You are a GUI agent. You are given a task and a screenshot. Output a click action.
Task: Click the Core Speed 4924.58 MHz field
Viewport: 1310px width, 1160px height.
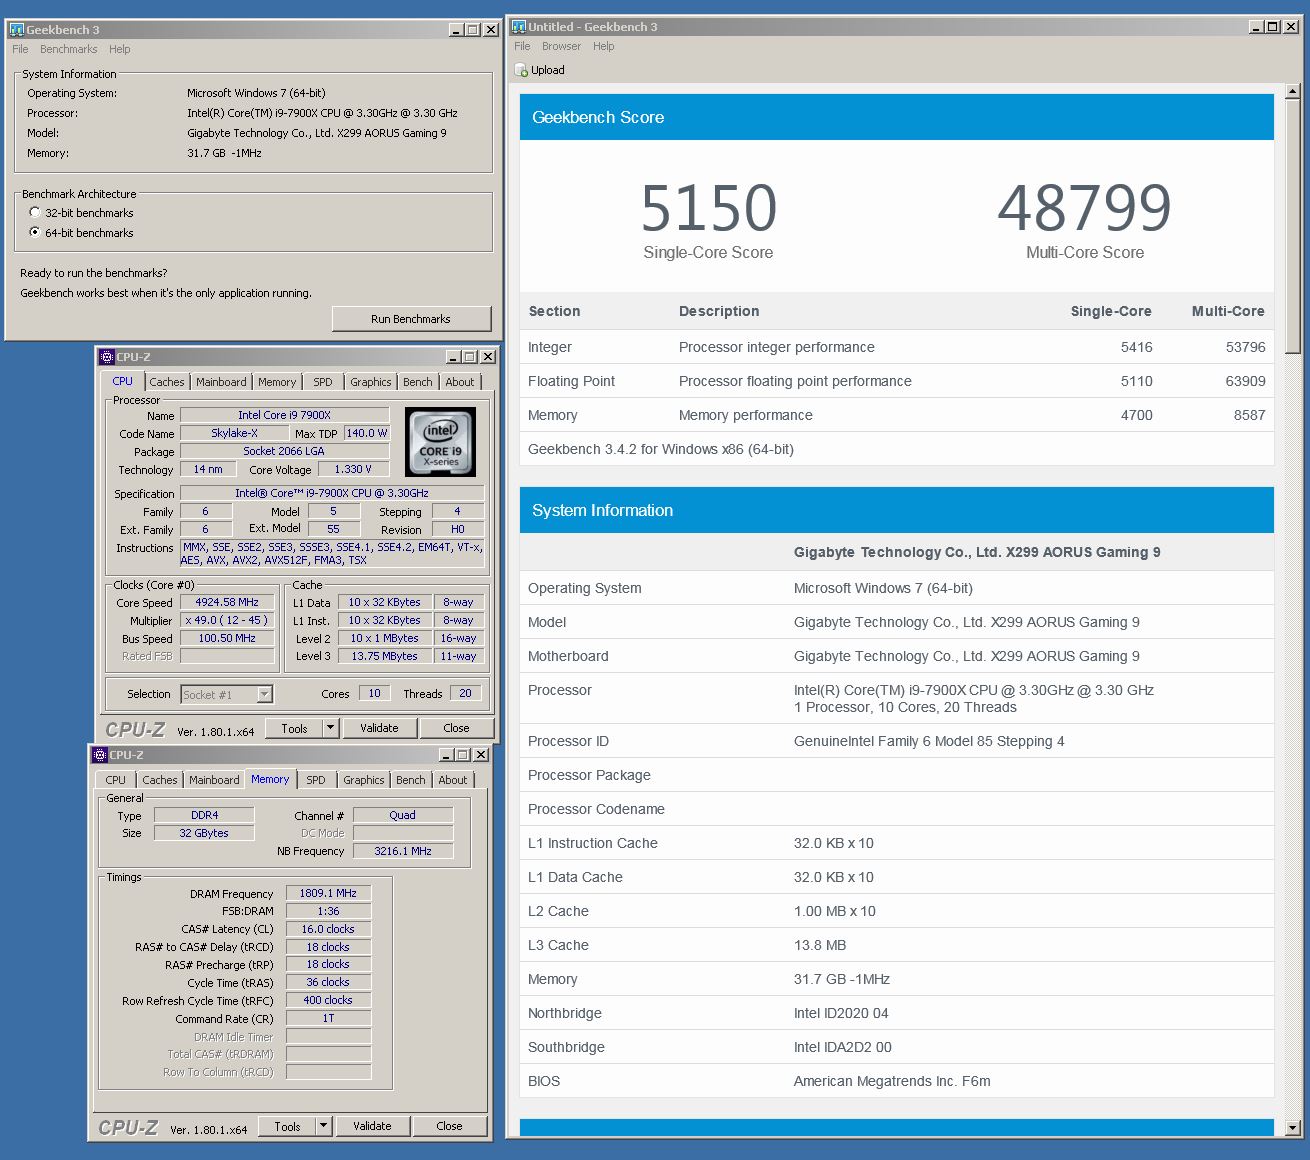pos(227,602)
